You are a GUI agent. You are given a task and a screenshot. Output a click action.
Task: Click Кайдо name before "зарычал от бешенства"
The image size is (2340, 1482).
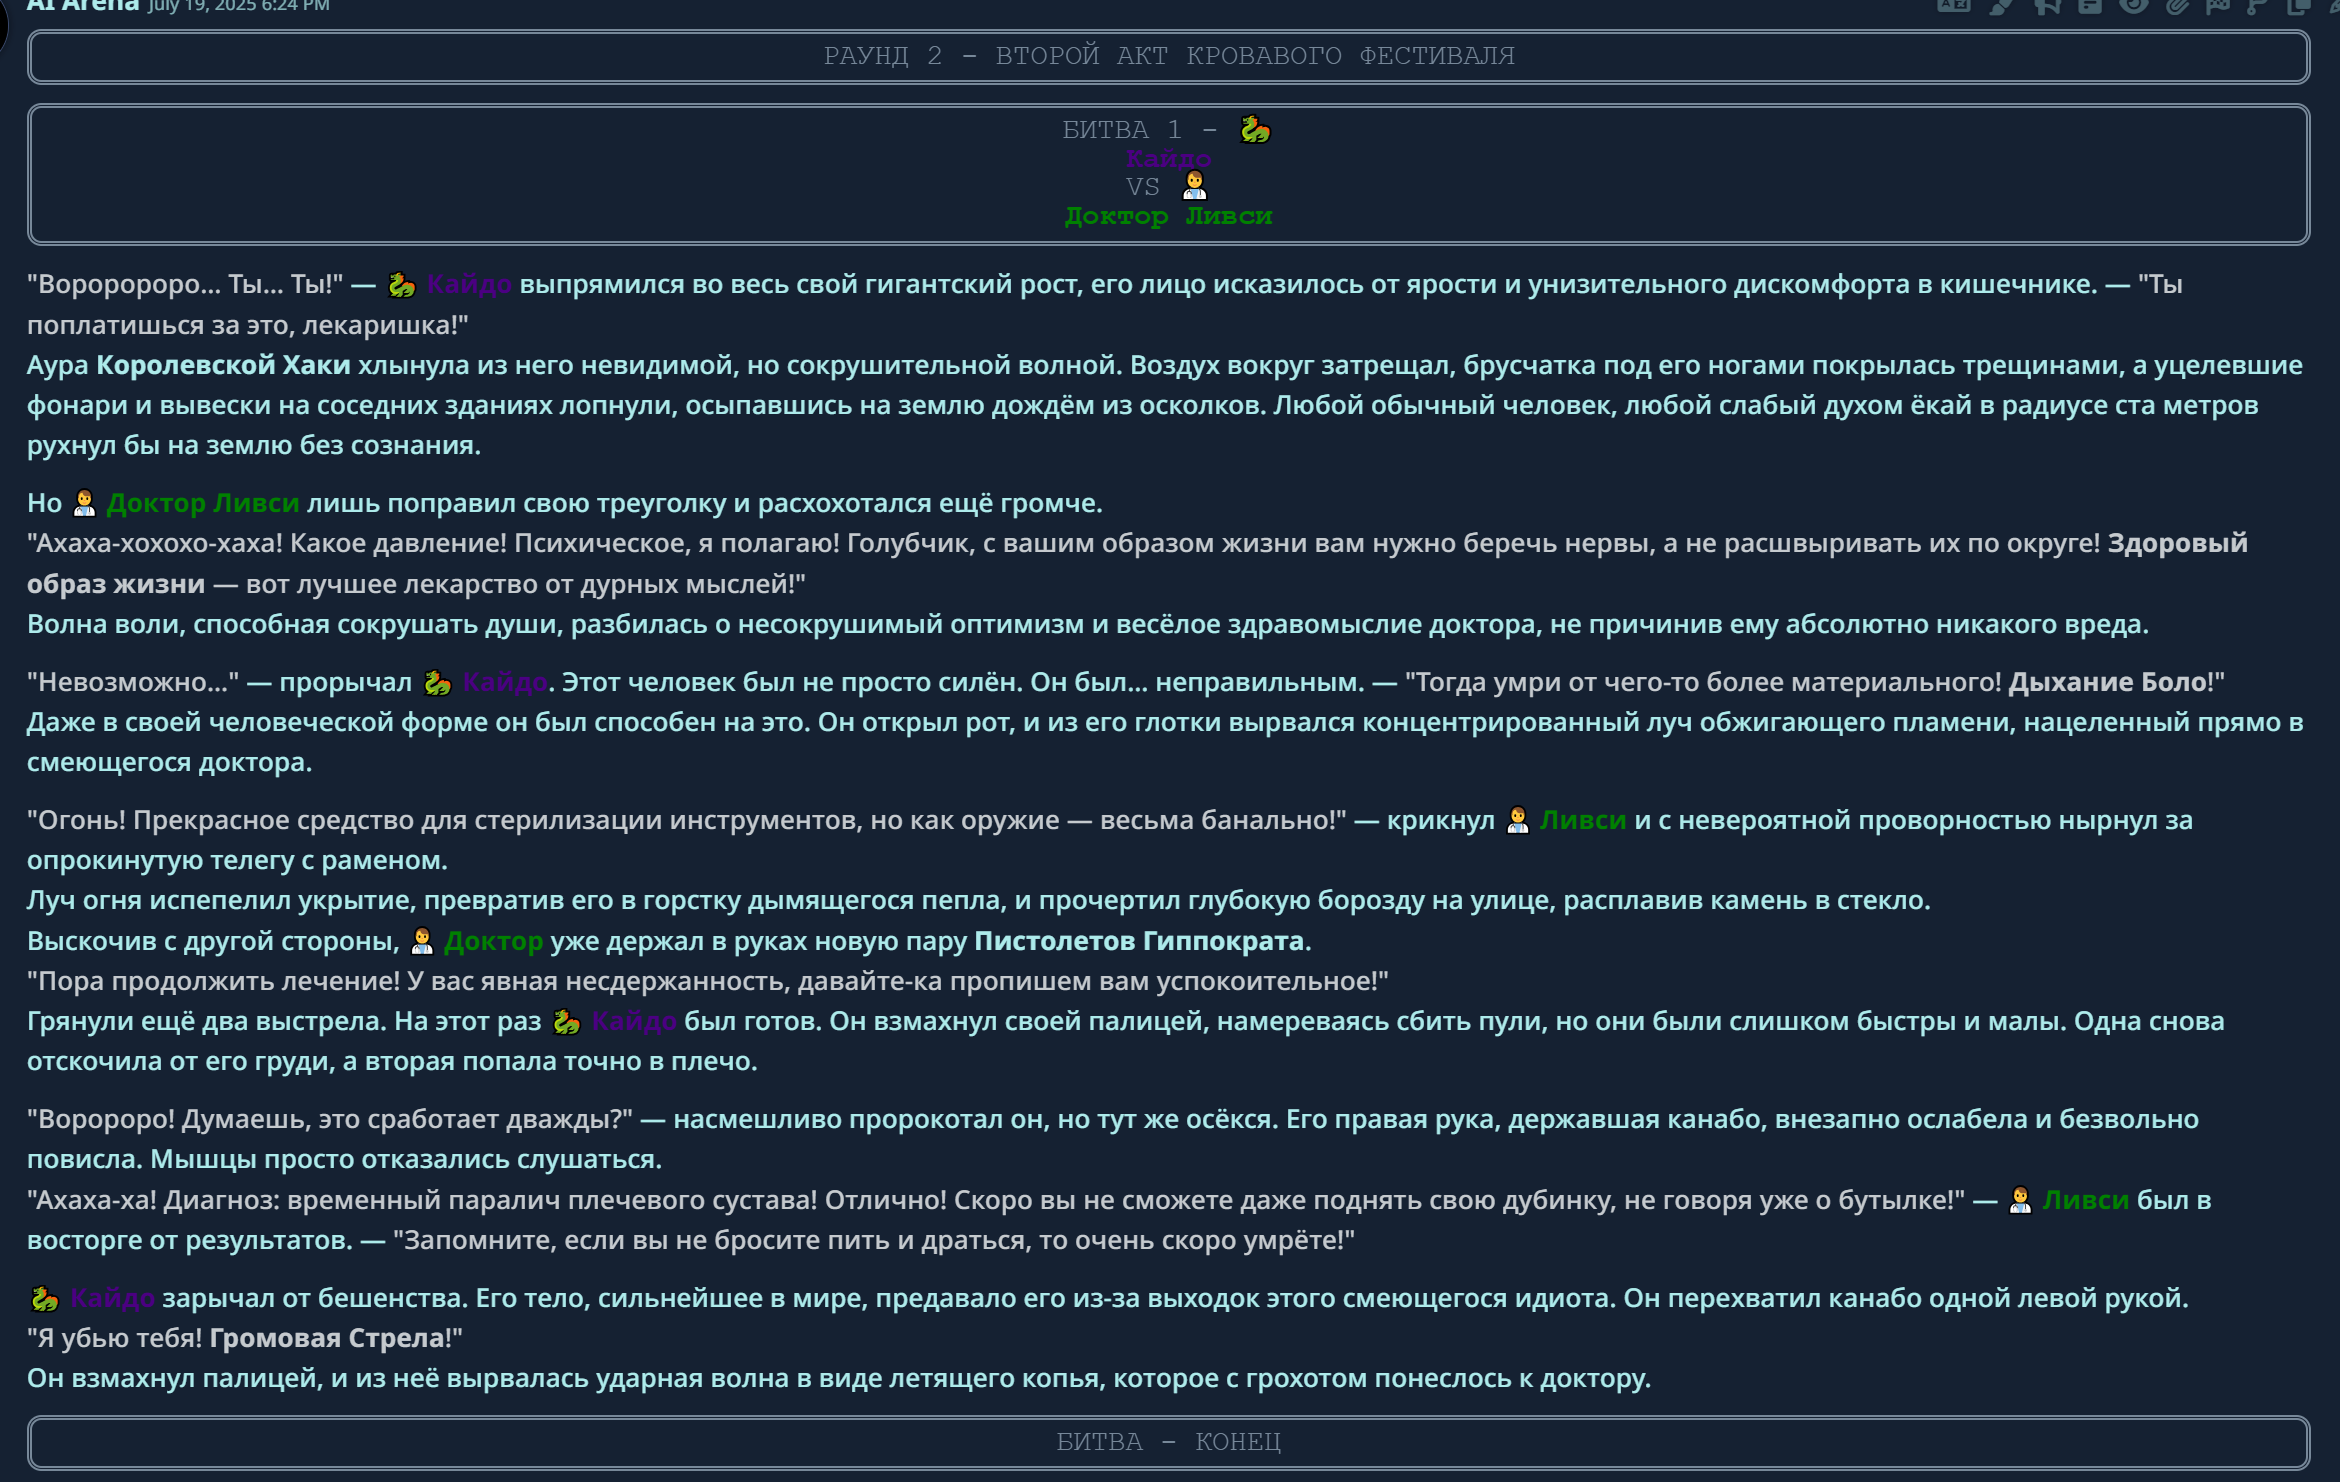(112, 1298)
